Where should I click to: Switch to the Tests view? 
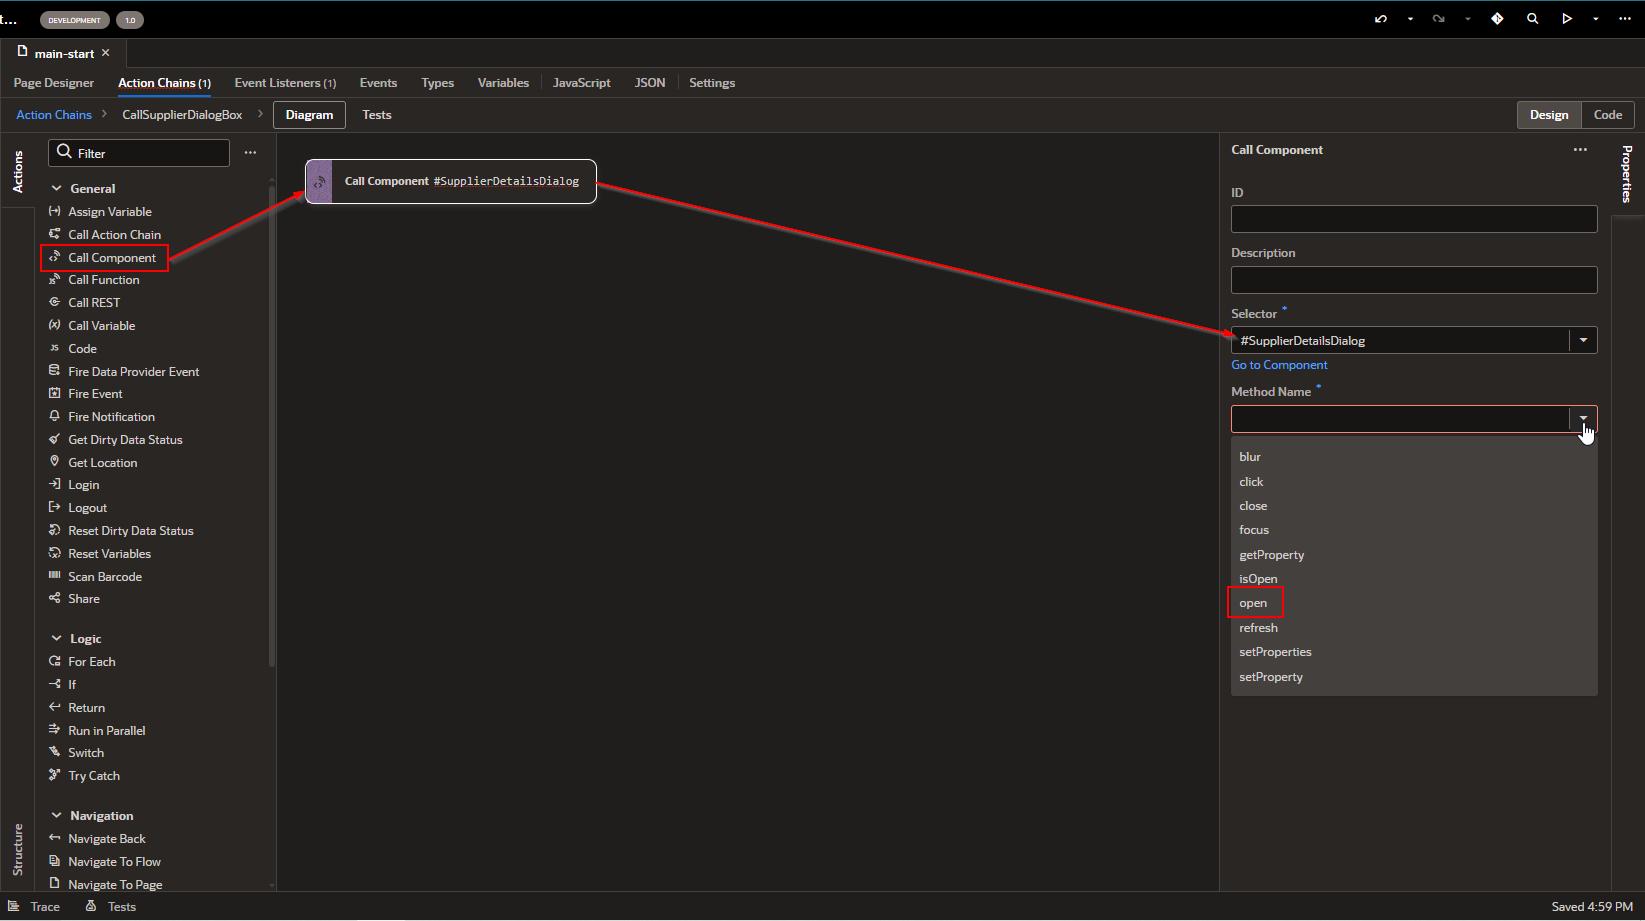pyautogui.click(x=377, y=115)
